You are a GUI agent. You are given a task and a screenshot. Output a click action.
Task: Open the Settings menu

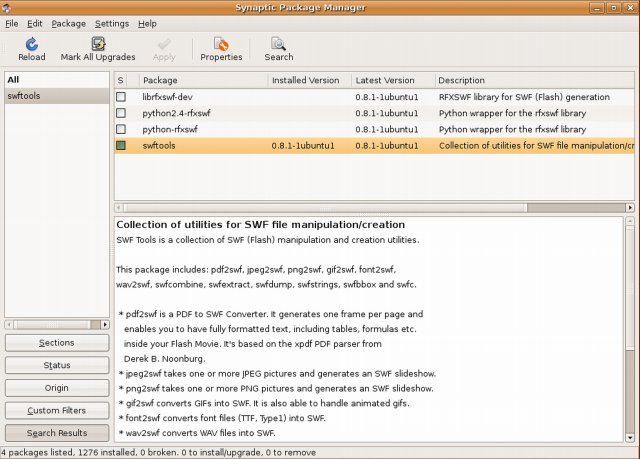click(x=112, y=24)
